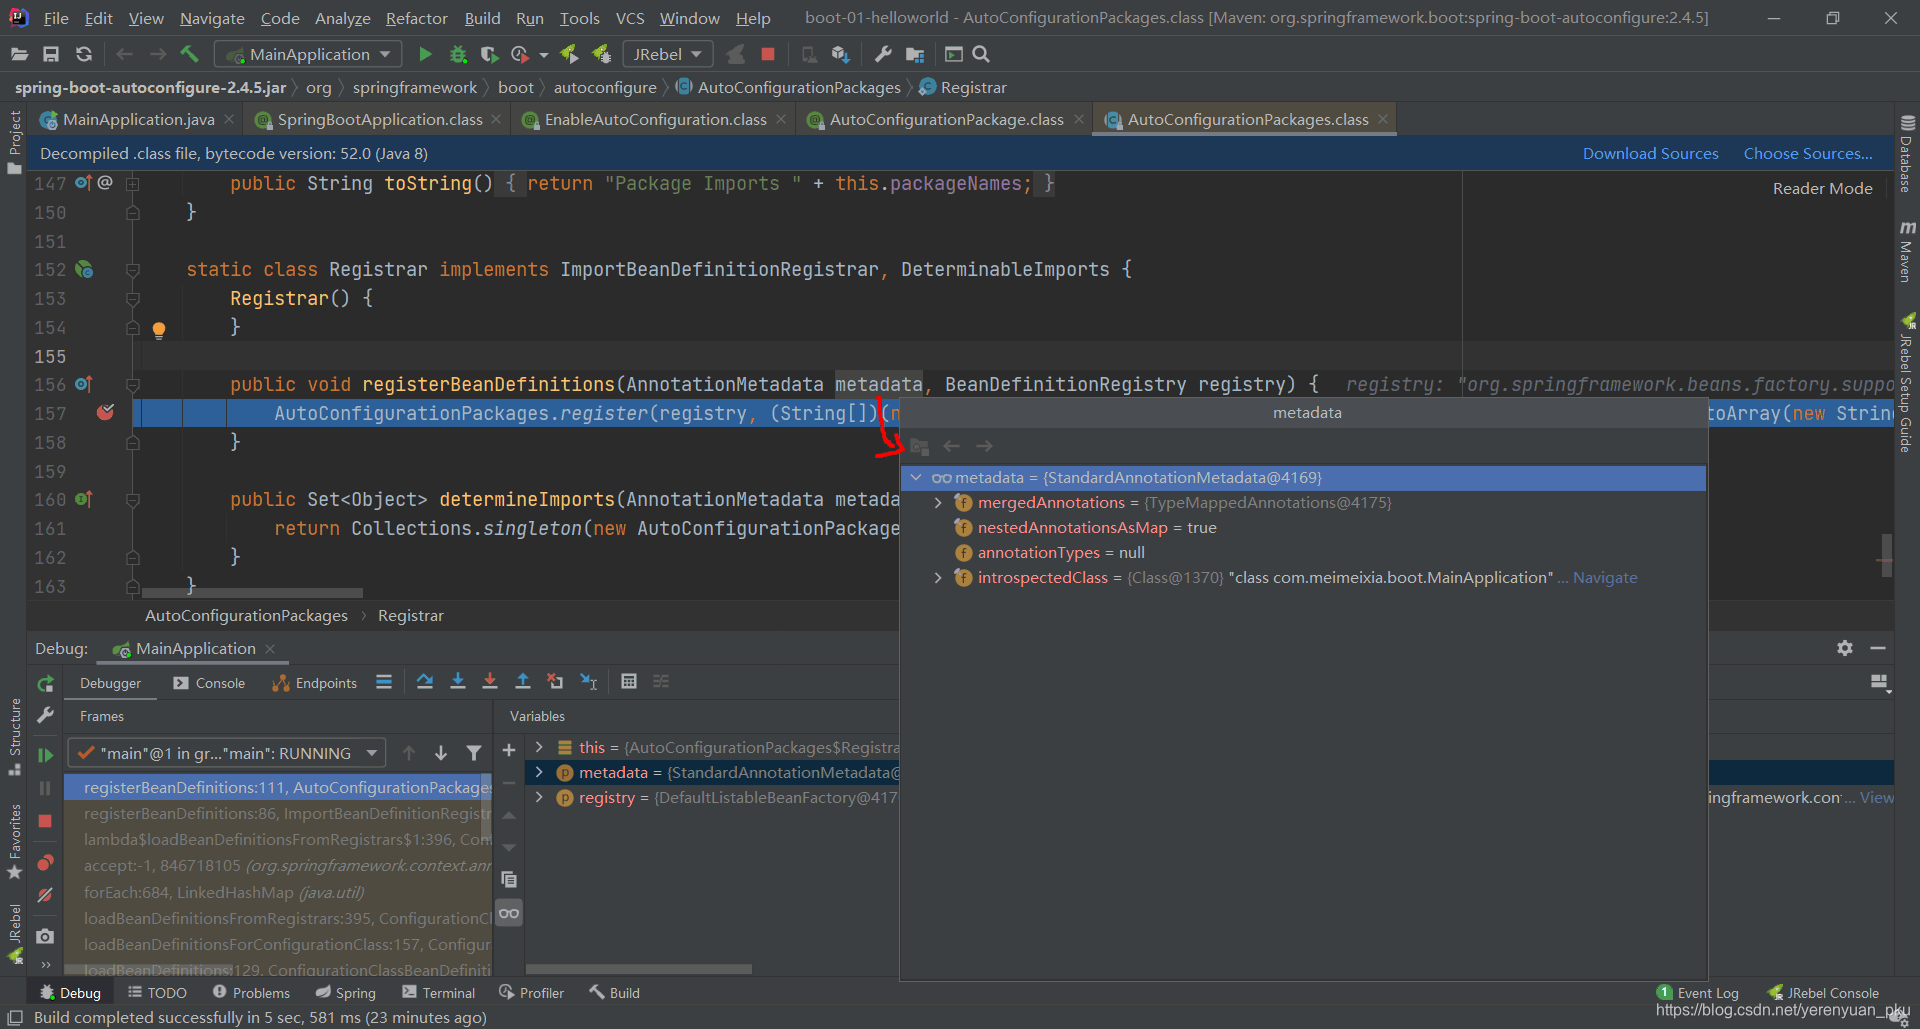The width and height of the screenshot is (1920, 1029).
Task: Filter frames with the funnel icon
Action: pyautogui.click(x=474, y=753)
